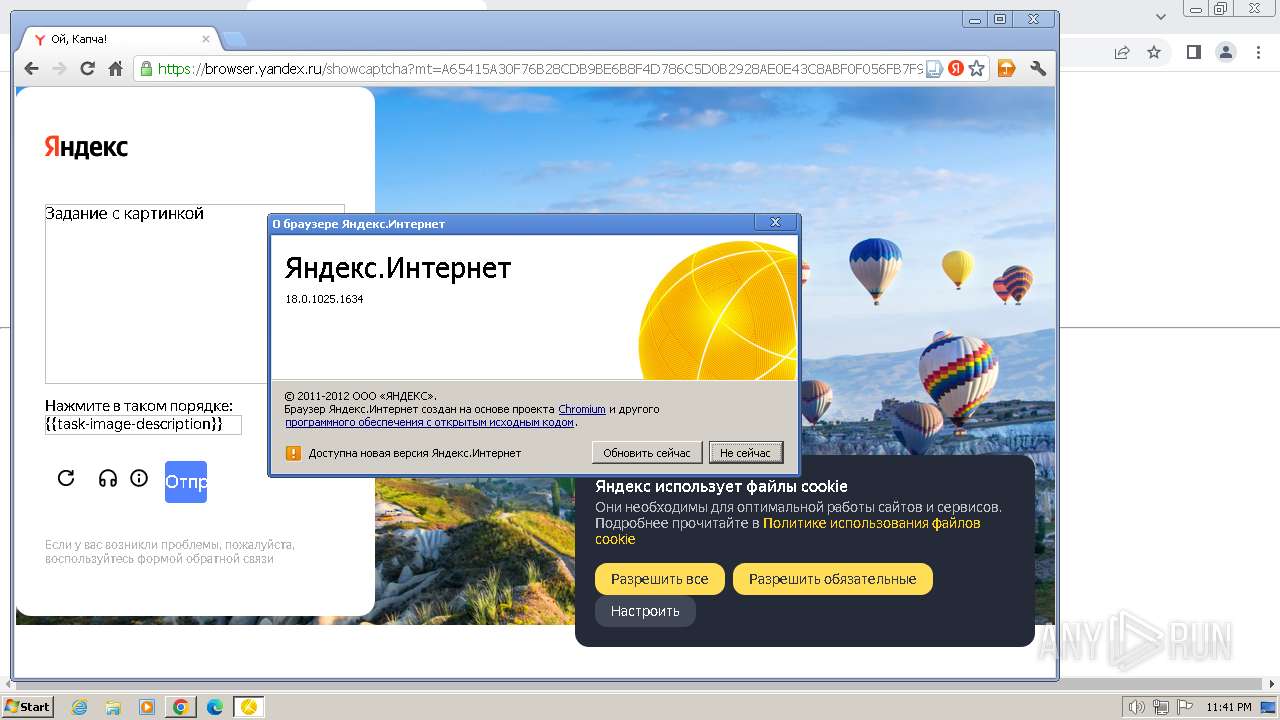Click the yellow globe logo in dialog

coord(718,311)
